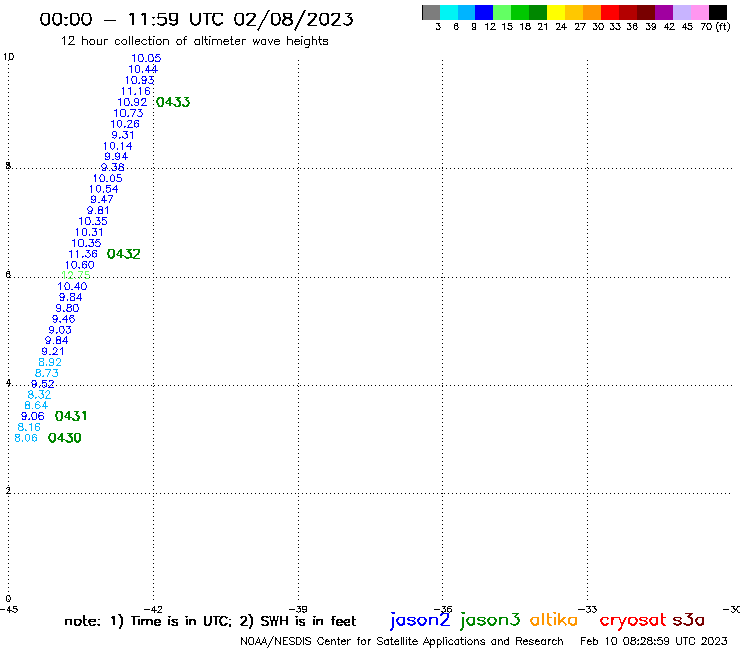Select the wave height value 11.36
Screen dimensions: 740x650
tap(83, 254)
